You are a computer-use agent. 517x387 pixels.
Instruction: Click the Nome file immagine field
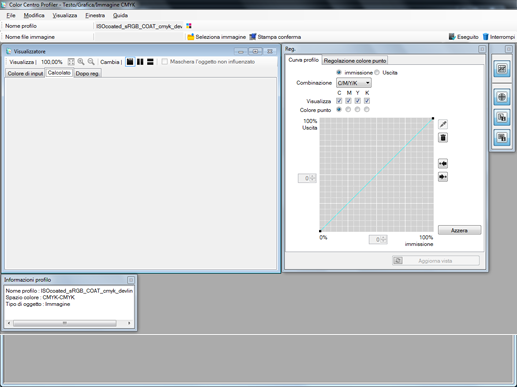click(x=139, y=37)
